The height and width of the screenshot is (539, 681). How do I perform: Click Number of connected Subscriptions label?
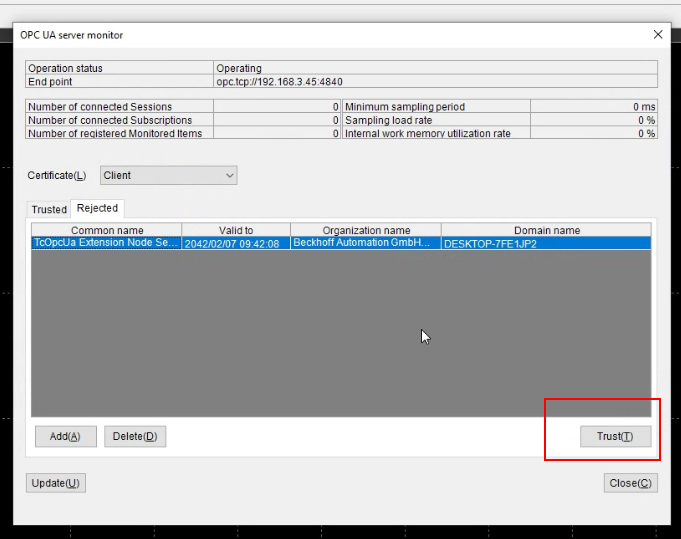[x=110, y=120]
